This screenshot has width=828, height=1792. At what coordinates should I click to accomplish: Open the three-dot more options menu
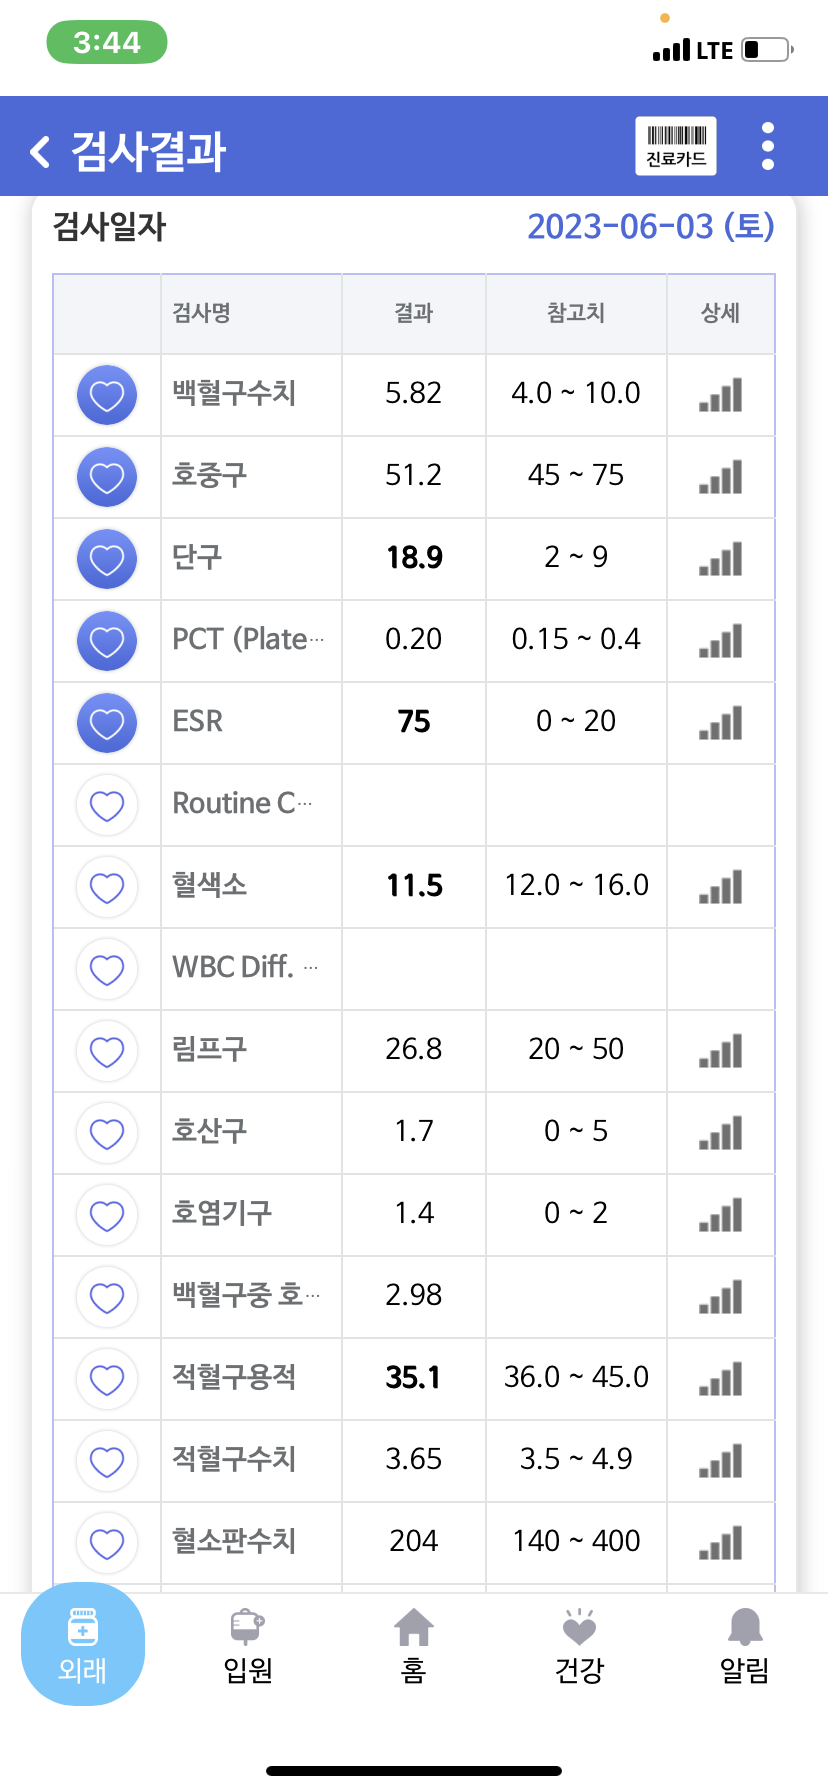click(768, 146)
